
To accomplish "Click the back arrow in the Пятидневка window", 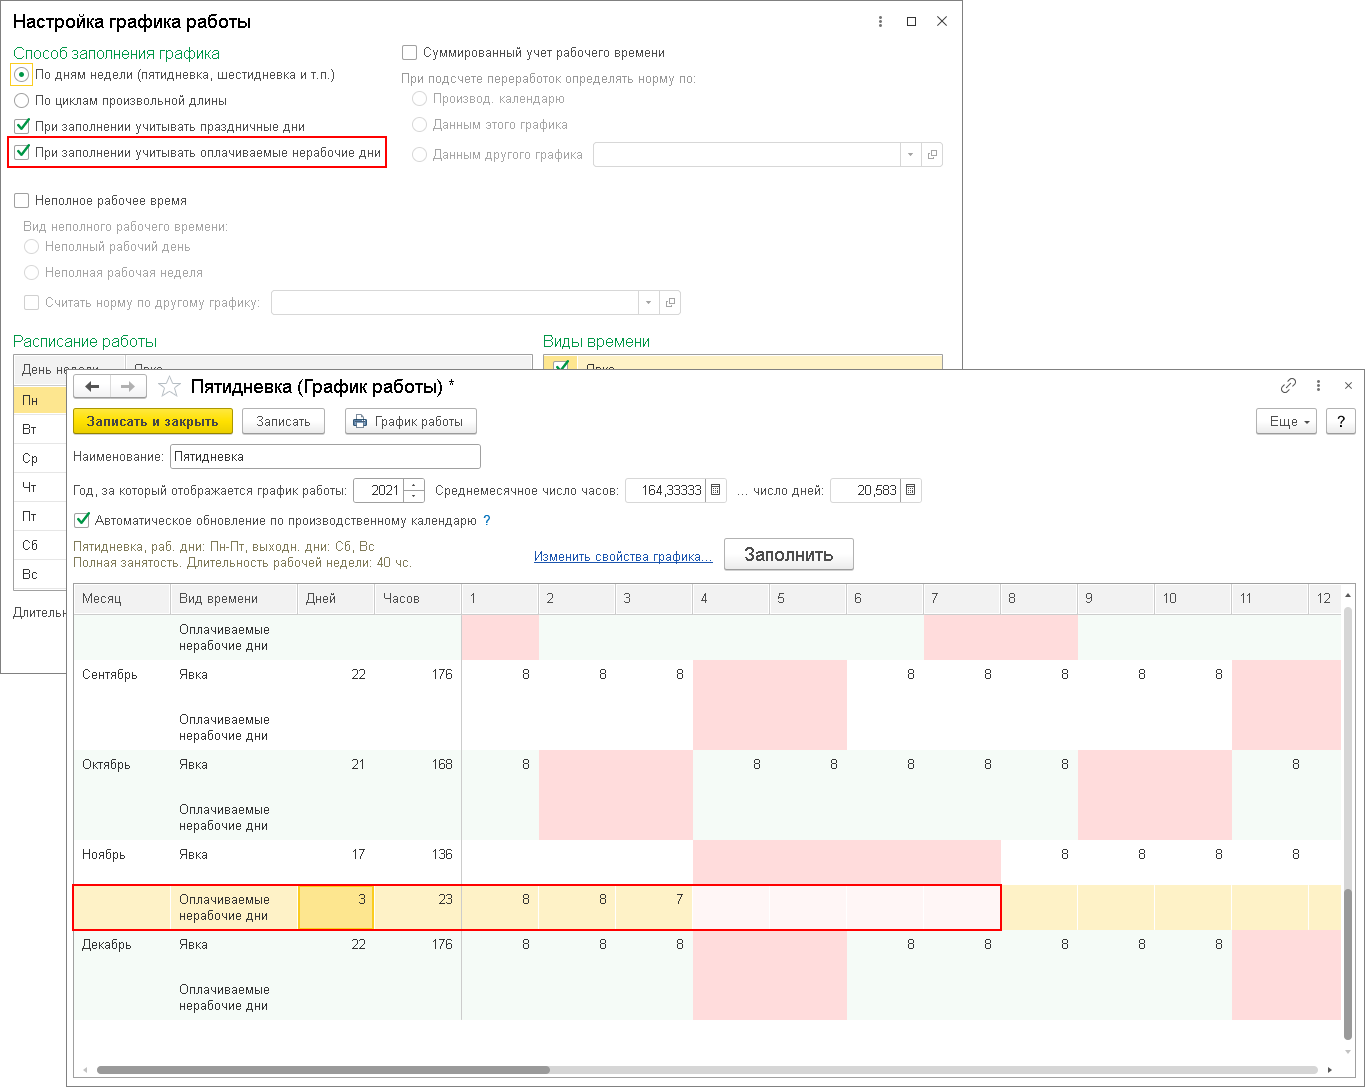I will coord(92,387).
